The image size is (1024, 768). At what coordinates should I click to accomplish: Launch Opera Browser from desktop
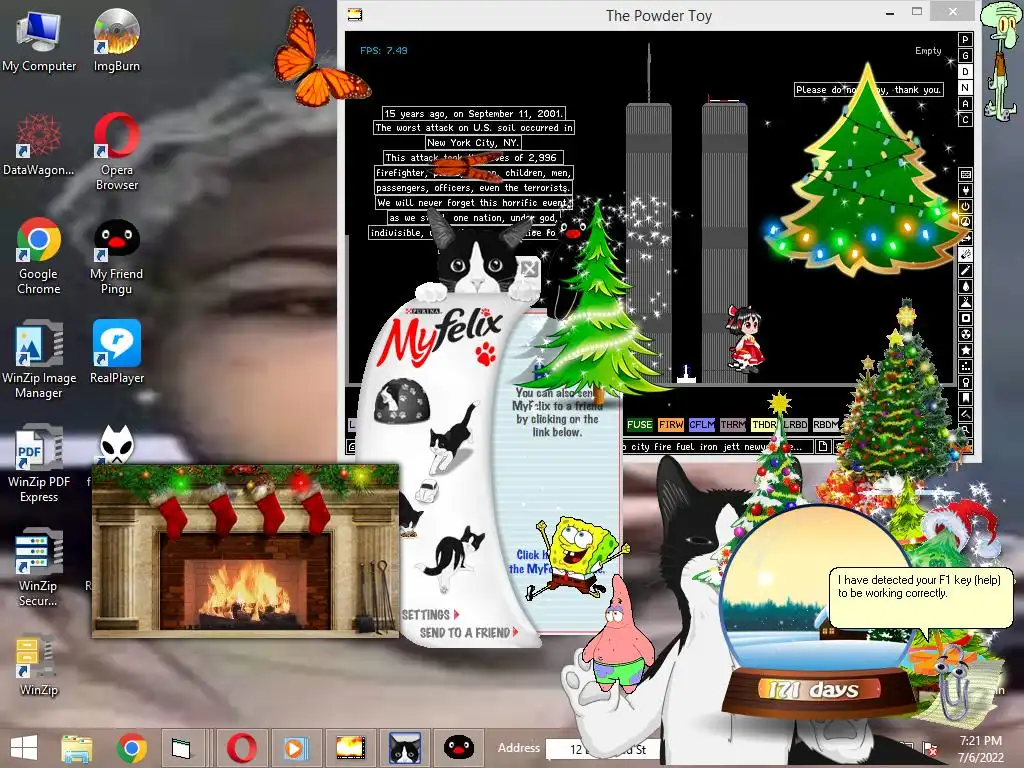(116, 152)
